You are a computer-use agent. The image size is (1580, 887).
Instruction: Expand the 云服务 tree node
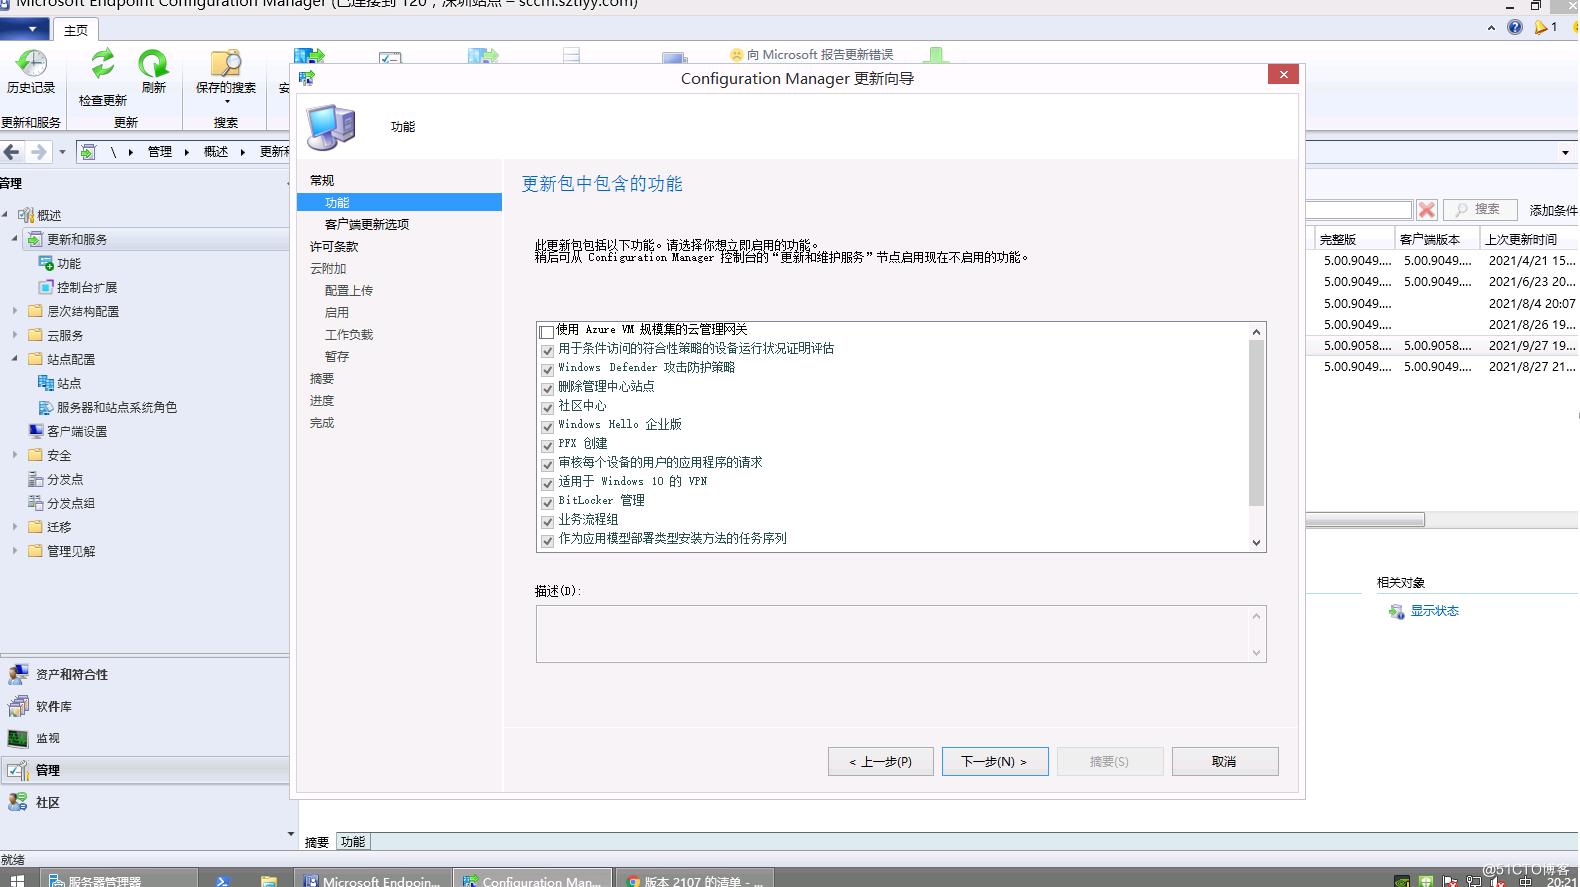tap(15, 335)
